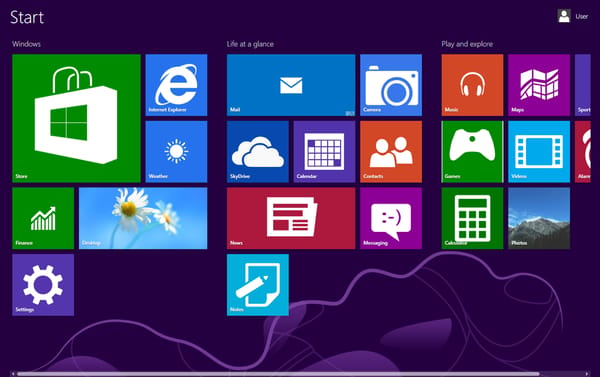
Task: Open the Mail tile
Action: coord(291,85)
